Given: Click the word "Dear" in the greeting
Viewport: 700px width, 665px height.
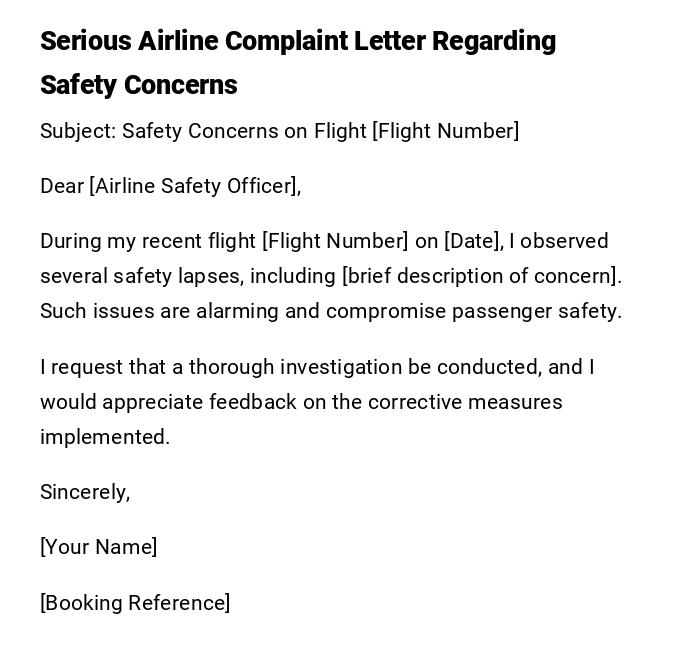Looking at the screenshot, I should [62, 186].
